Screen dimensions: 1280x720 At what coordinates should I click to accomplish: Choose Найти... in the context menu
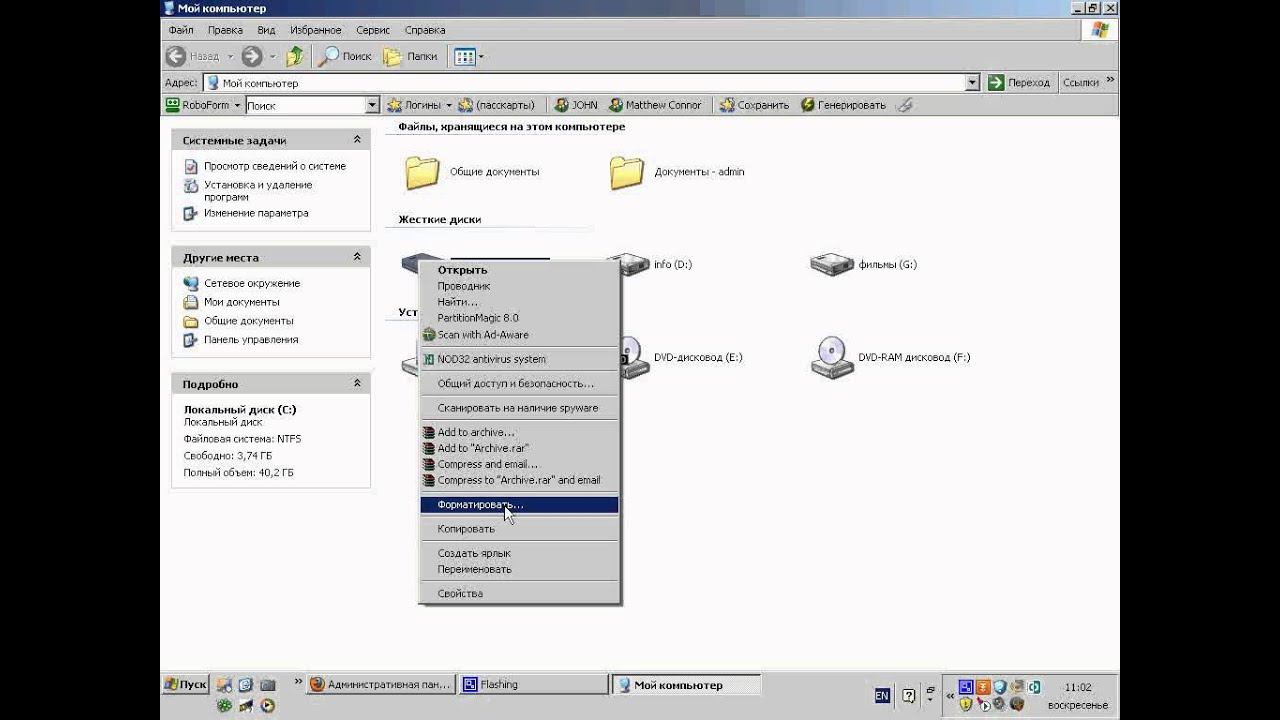pos(520,302)
